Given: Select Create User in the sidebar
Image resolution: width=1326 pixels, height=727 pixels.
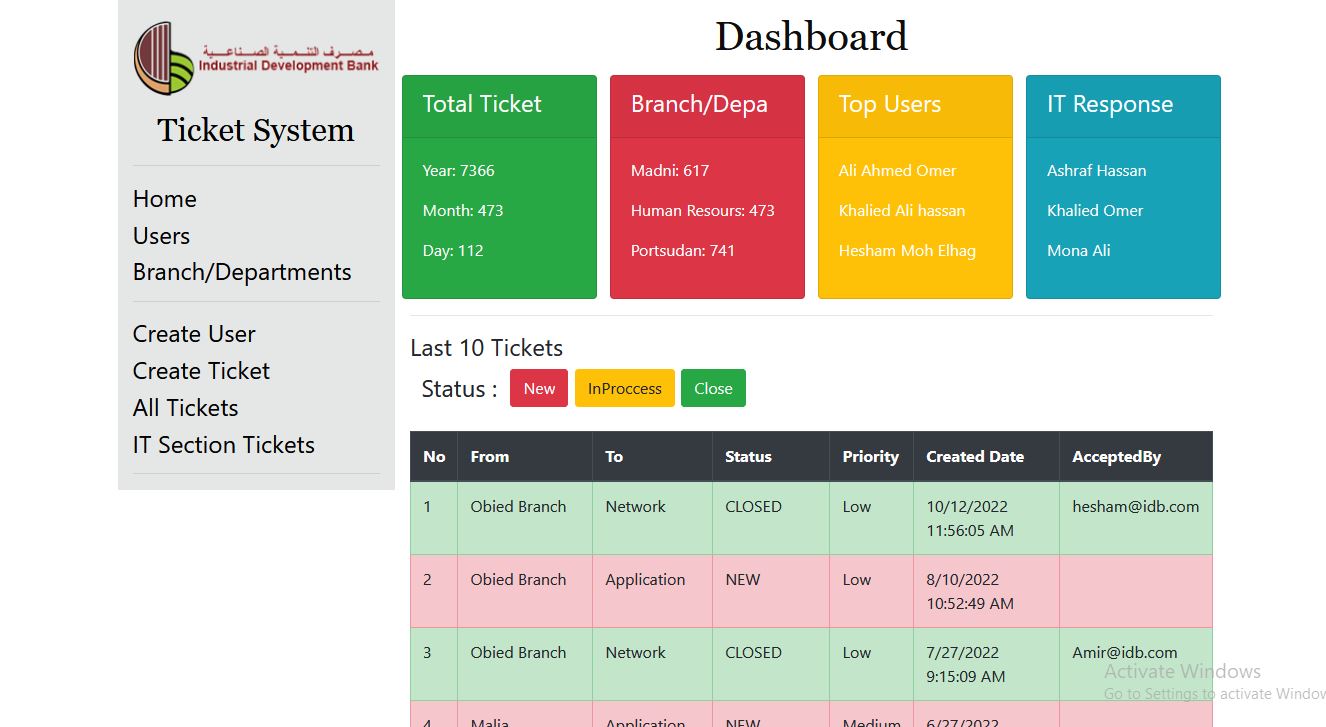Looking at the screenshot, I should [194, 334].
